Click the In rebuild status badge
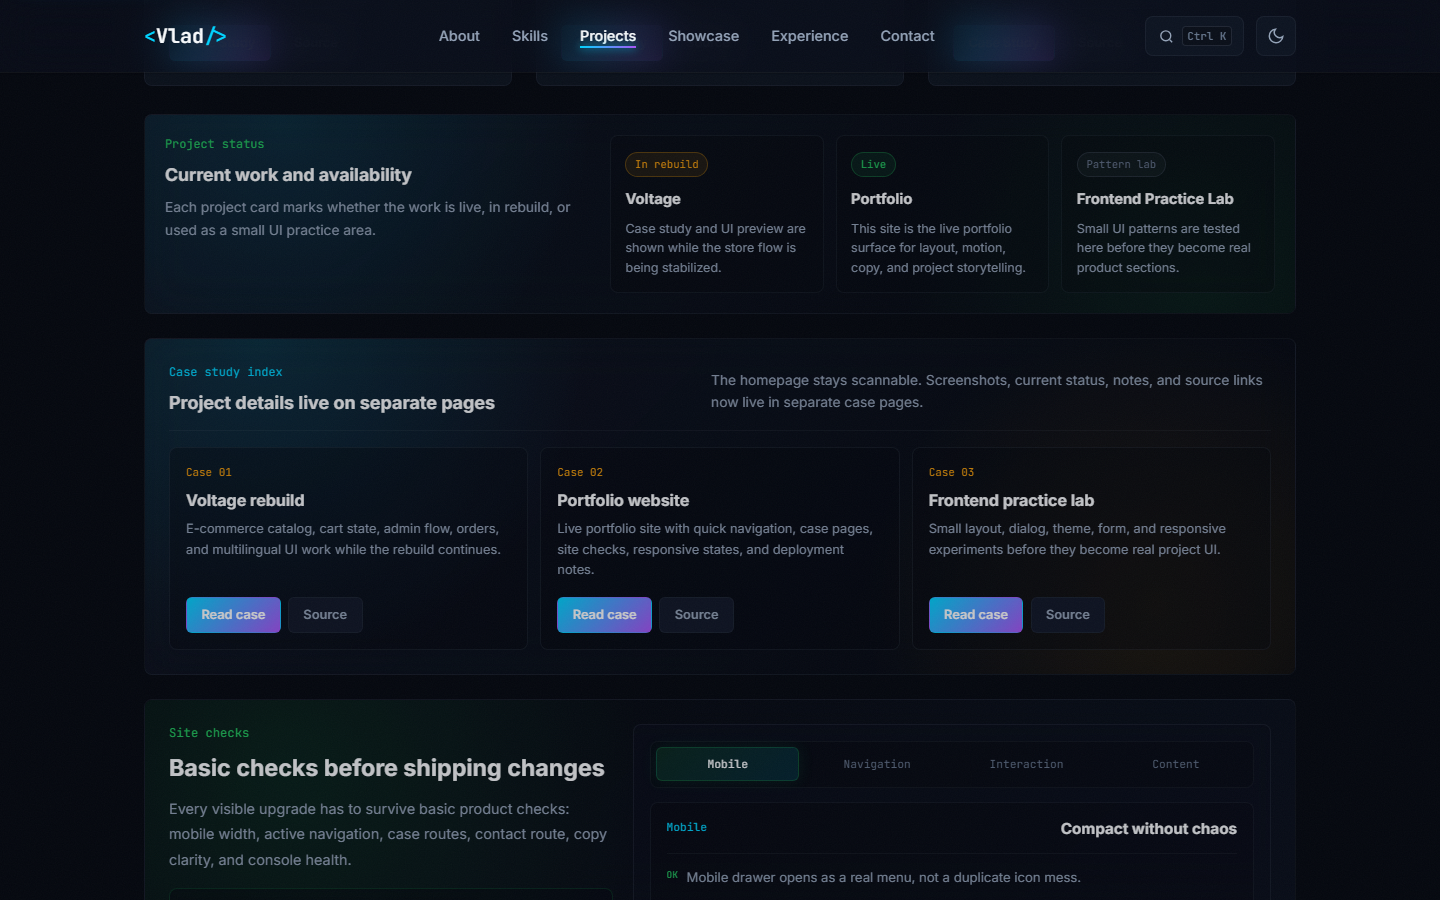This screenshot has height=900, width=1440. (x=667, y=164)
